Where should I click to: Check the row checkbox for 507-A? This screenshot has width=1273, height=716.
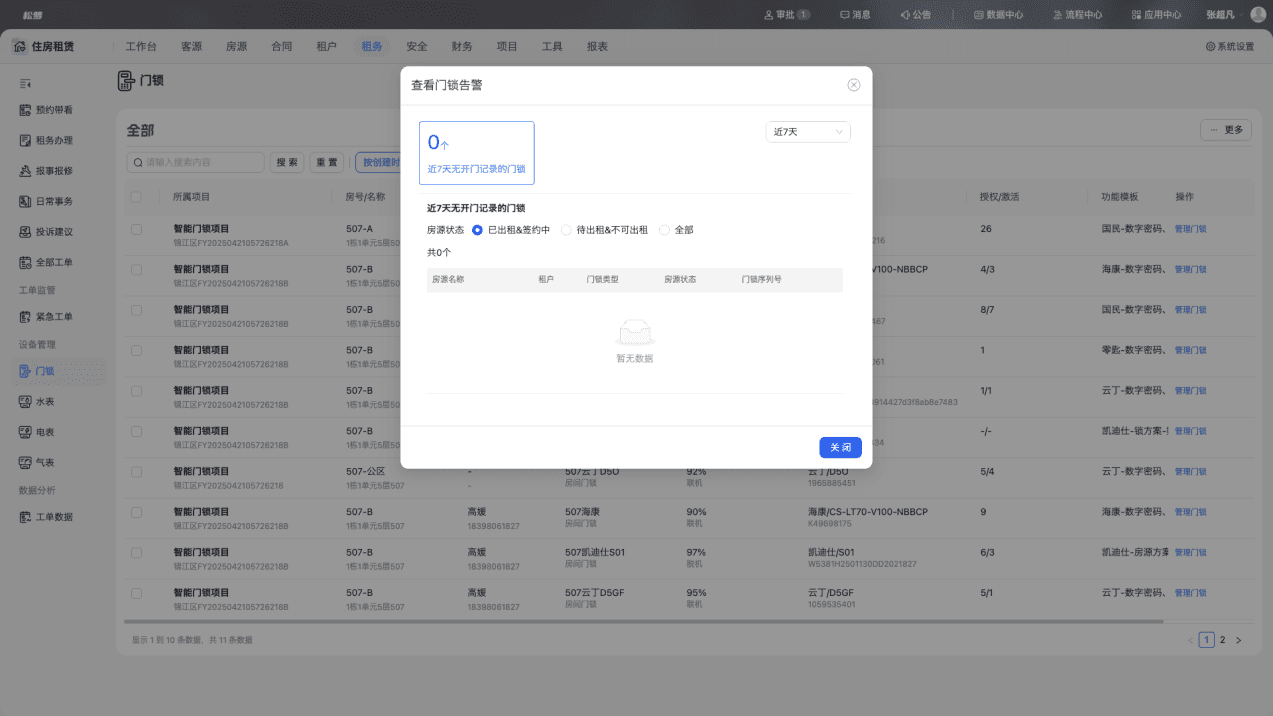(x=136, y=229)
